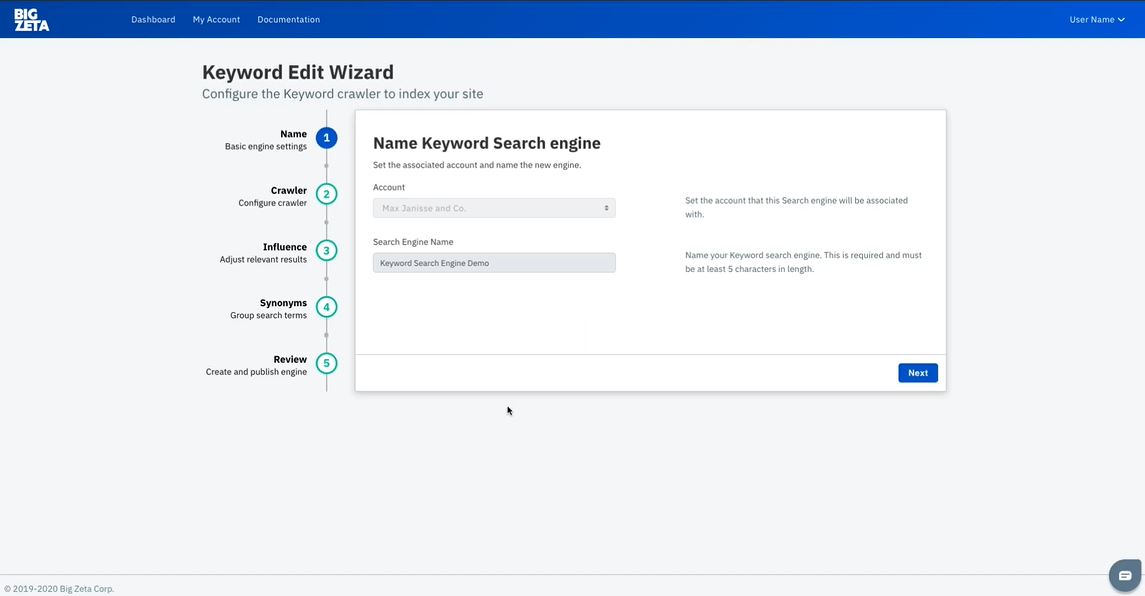
Task: Click the Crawler step label
Action: tap(288, 191)
